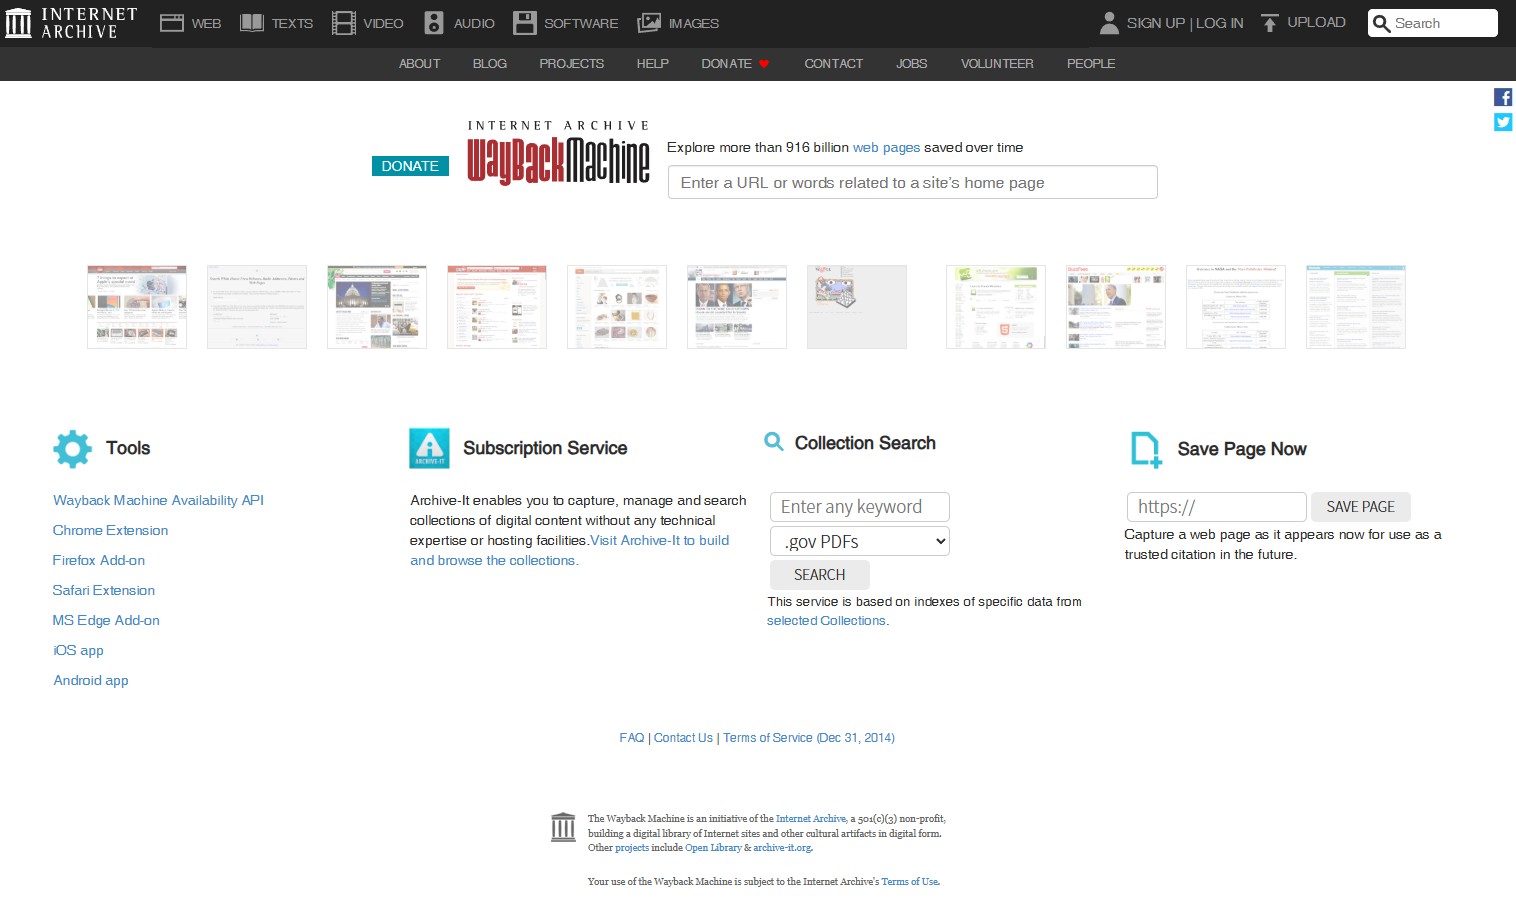This screenshot has height=911, width=1516.
Task: Open the People menu item
Action: pos(1091,64)
